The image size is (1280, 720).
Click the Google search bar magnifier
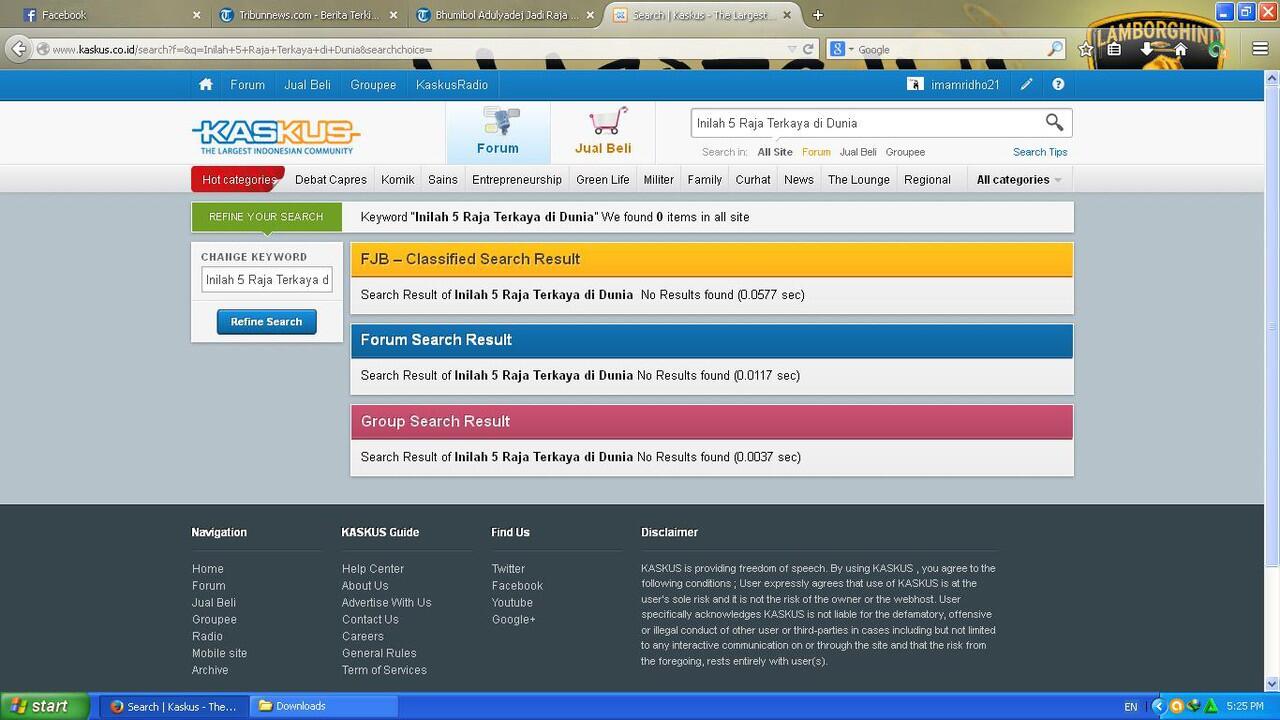click(x=1055, y=49)
